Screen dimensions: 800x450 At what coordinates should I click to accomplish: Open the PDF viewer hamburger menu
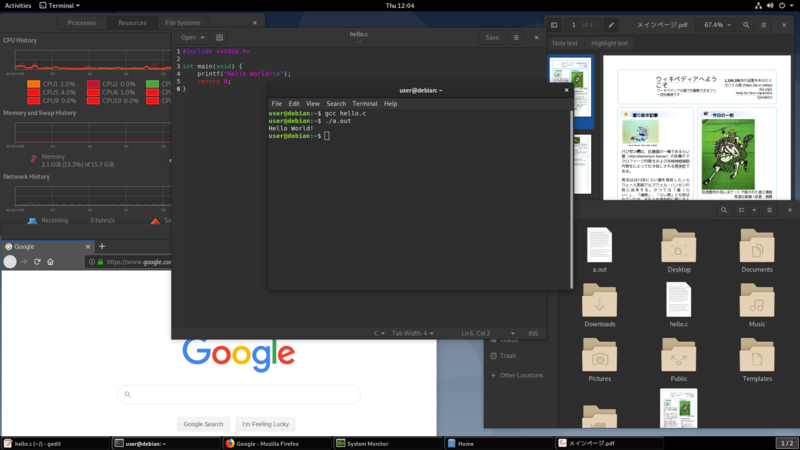[764, 25]
